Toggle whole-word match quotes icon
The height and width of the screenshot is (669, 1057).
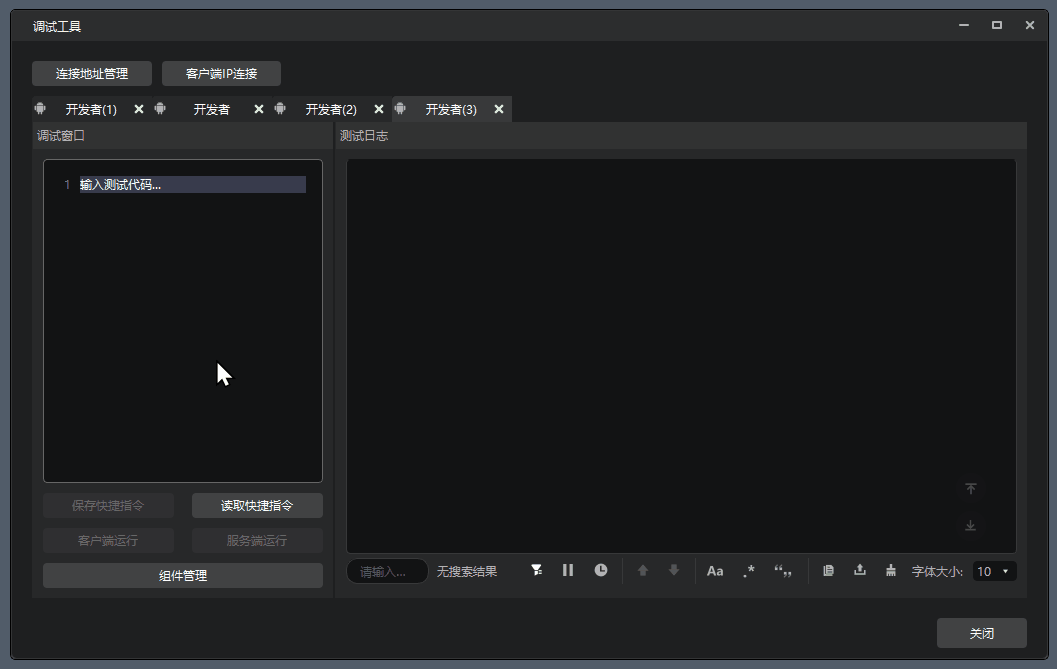tap(783, 571)
